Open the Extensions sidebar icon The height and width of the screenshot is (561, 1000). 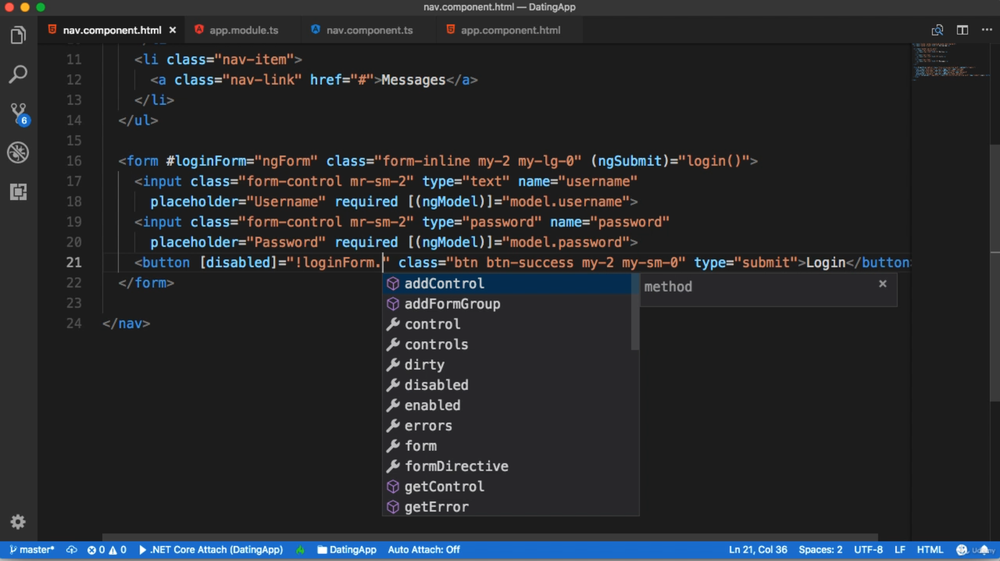[x=18, y=191]
